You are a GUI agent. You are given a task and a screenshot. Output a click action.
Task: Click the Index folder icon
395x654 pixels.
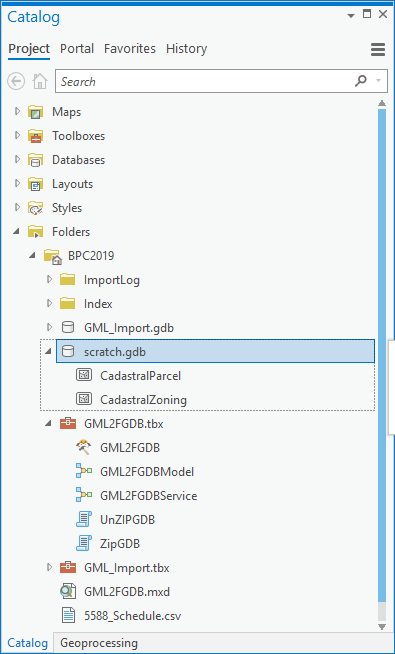click(68, 304)
